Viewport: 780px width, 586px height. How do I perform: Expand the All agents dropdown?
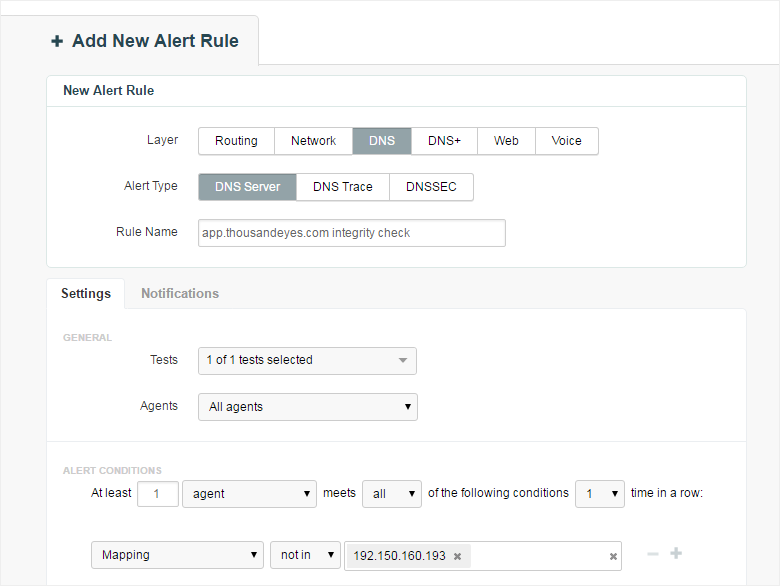point(307,407)
